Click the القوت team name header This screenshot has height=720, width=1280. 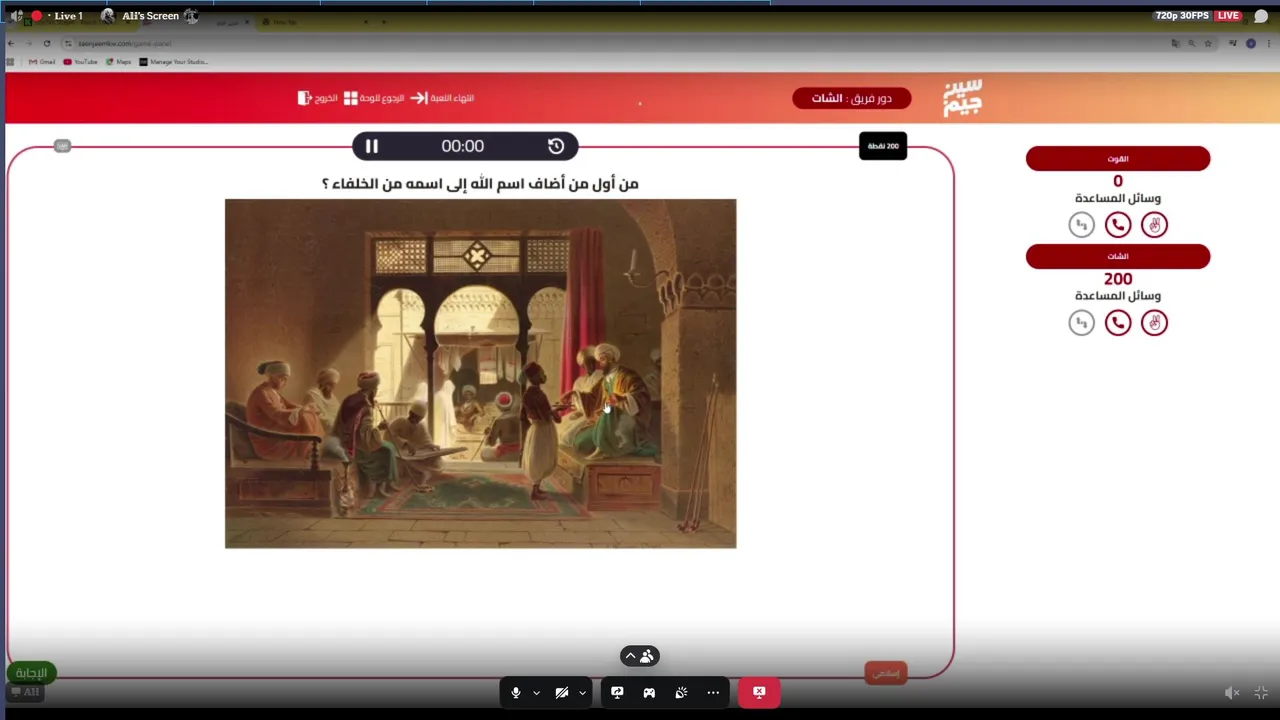click(x=1118, y=159)
